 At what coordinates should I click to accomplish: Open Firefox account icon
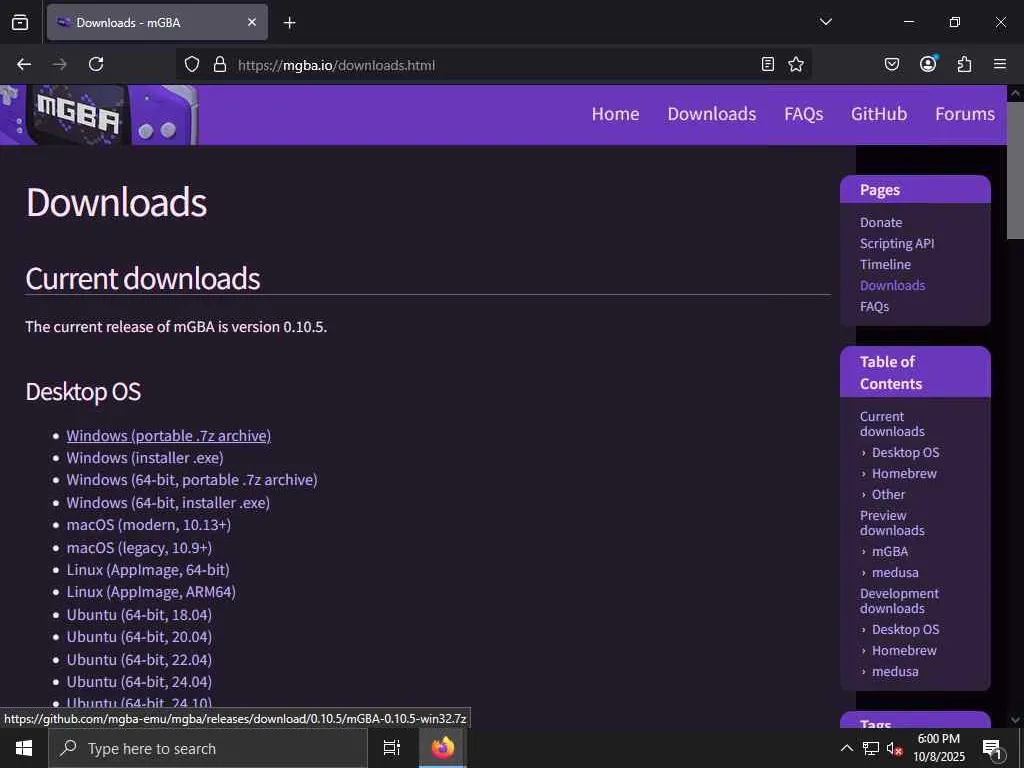click(928, 64)
